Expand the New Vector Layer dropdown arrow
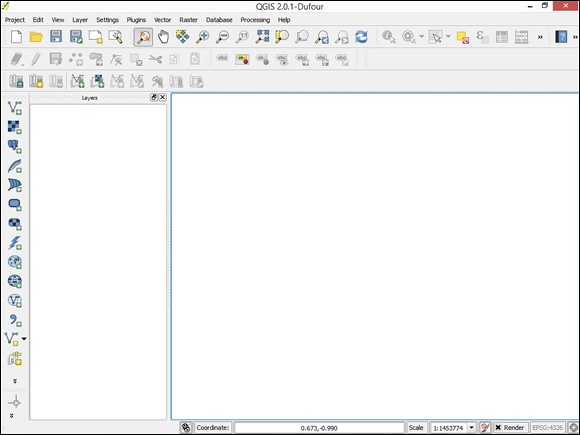The width and height of the screenshot is (580, 435). coord(24,339)
